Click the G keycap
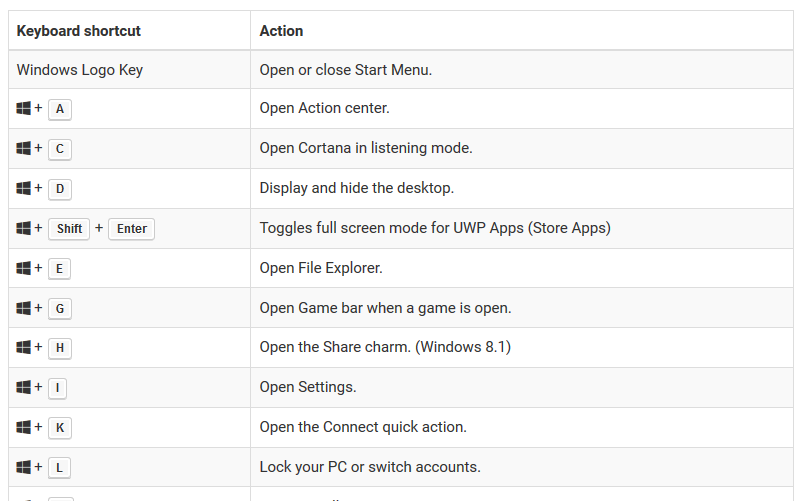Screen dimensions: 805x501 [60, 309]
